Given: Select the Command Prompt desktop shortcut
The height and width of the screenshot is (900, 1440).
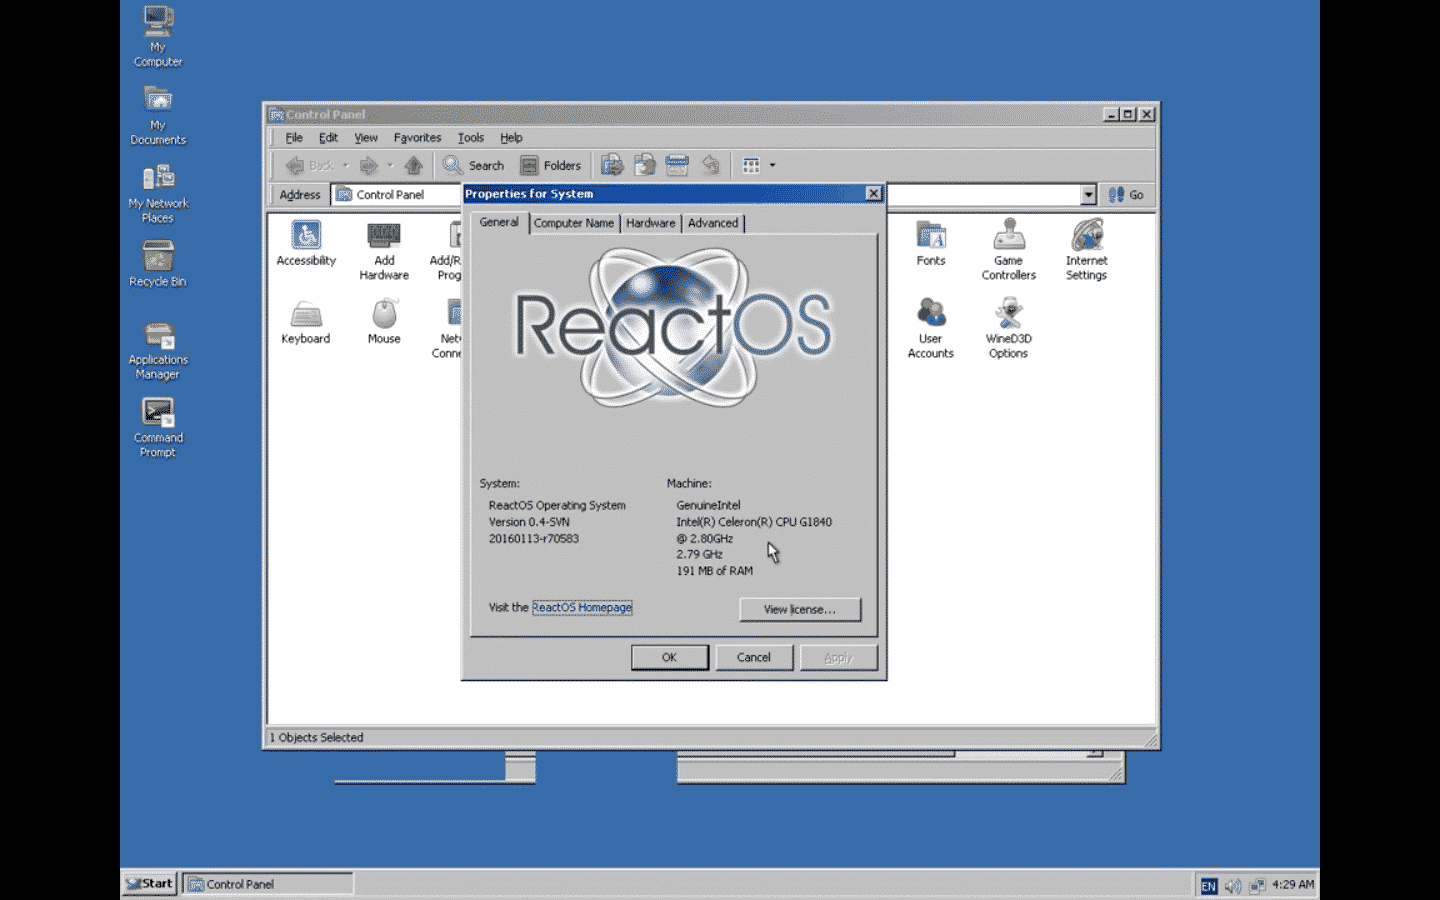Looking at the screenshot, I should coord(158,428).
